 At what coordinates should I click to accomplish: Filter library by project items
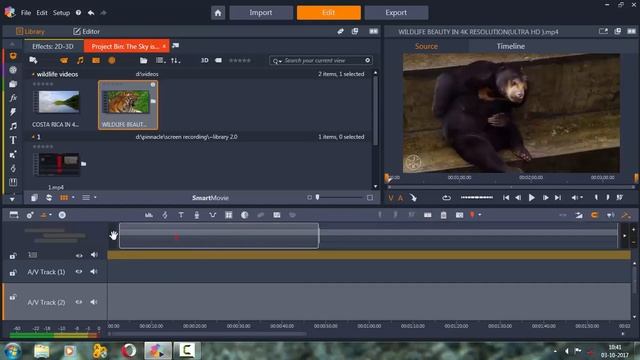(x=112, y=60)
